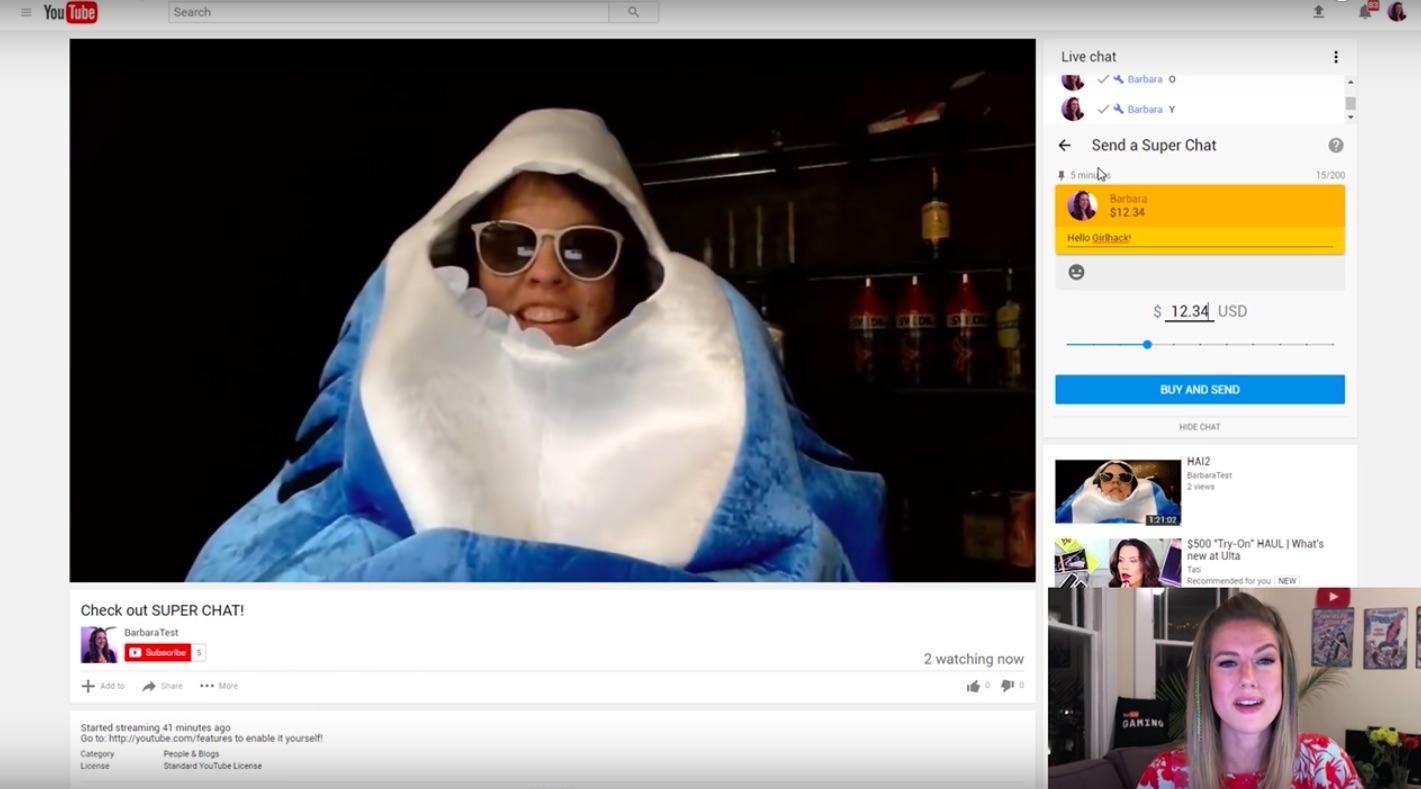
Task: Adjust the Super Chat amount slider handle
Action: (x=1147, y=344)
